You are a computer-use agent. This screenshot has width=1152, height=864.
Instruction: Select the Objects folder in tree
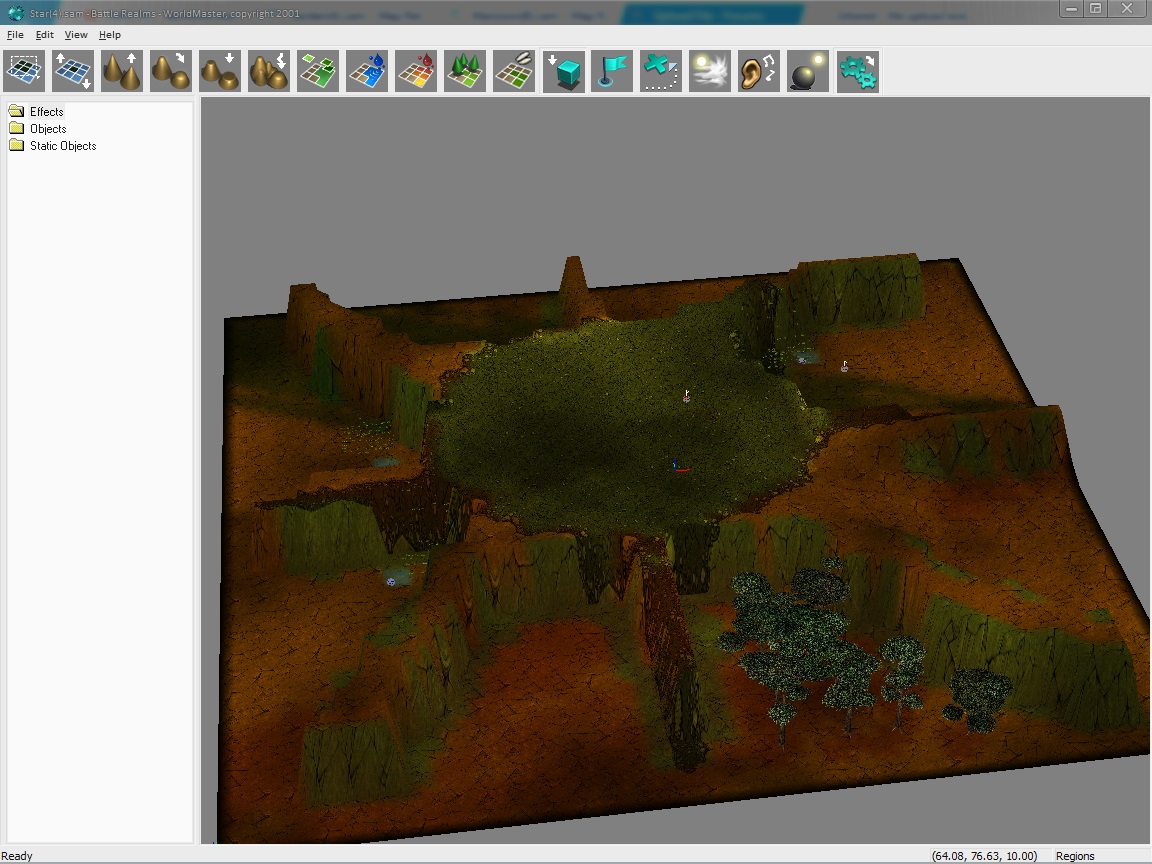(x=48, y=129)
